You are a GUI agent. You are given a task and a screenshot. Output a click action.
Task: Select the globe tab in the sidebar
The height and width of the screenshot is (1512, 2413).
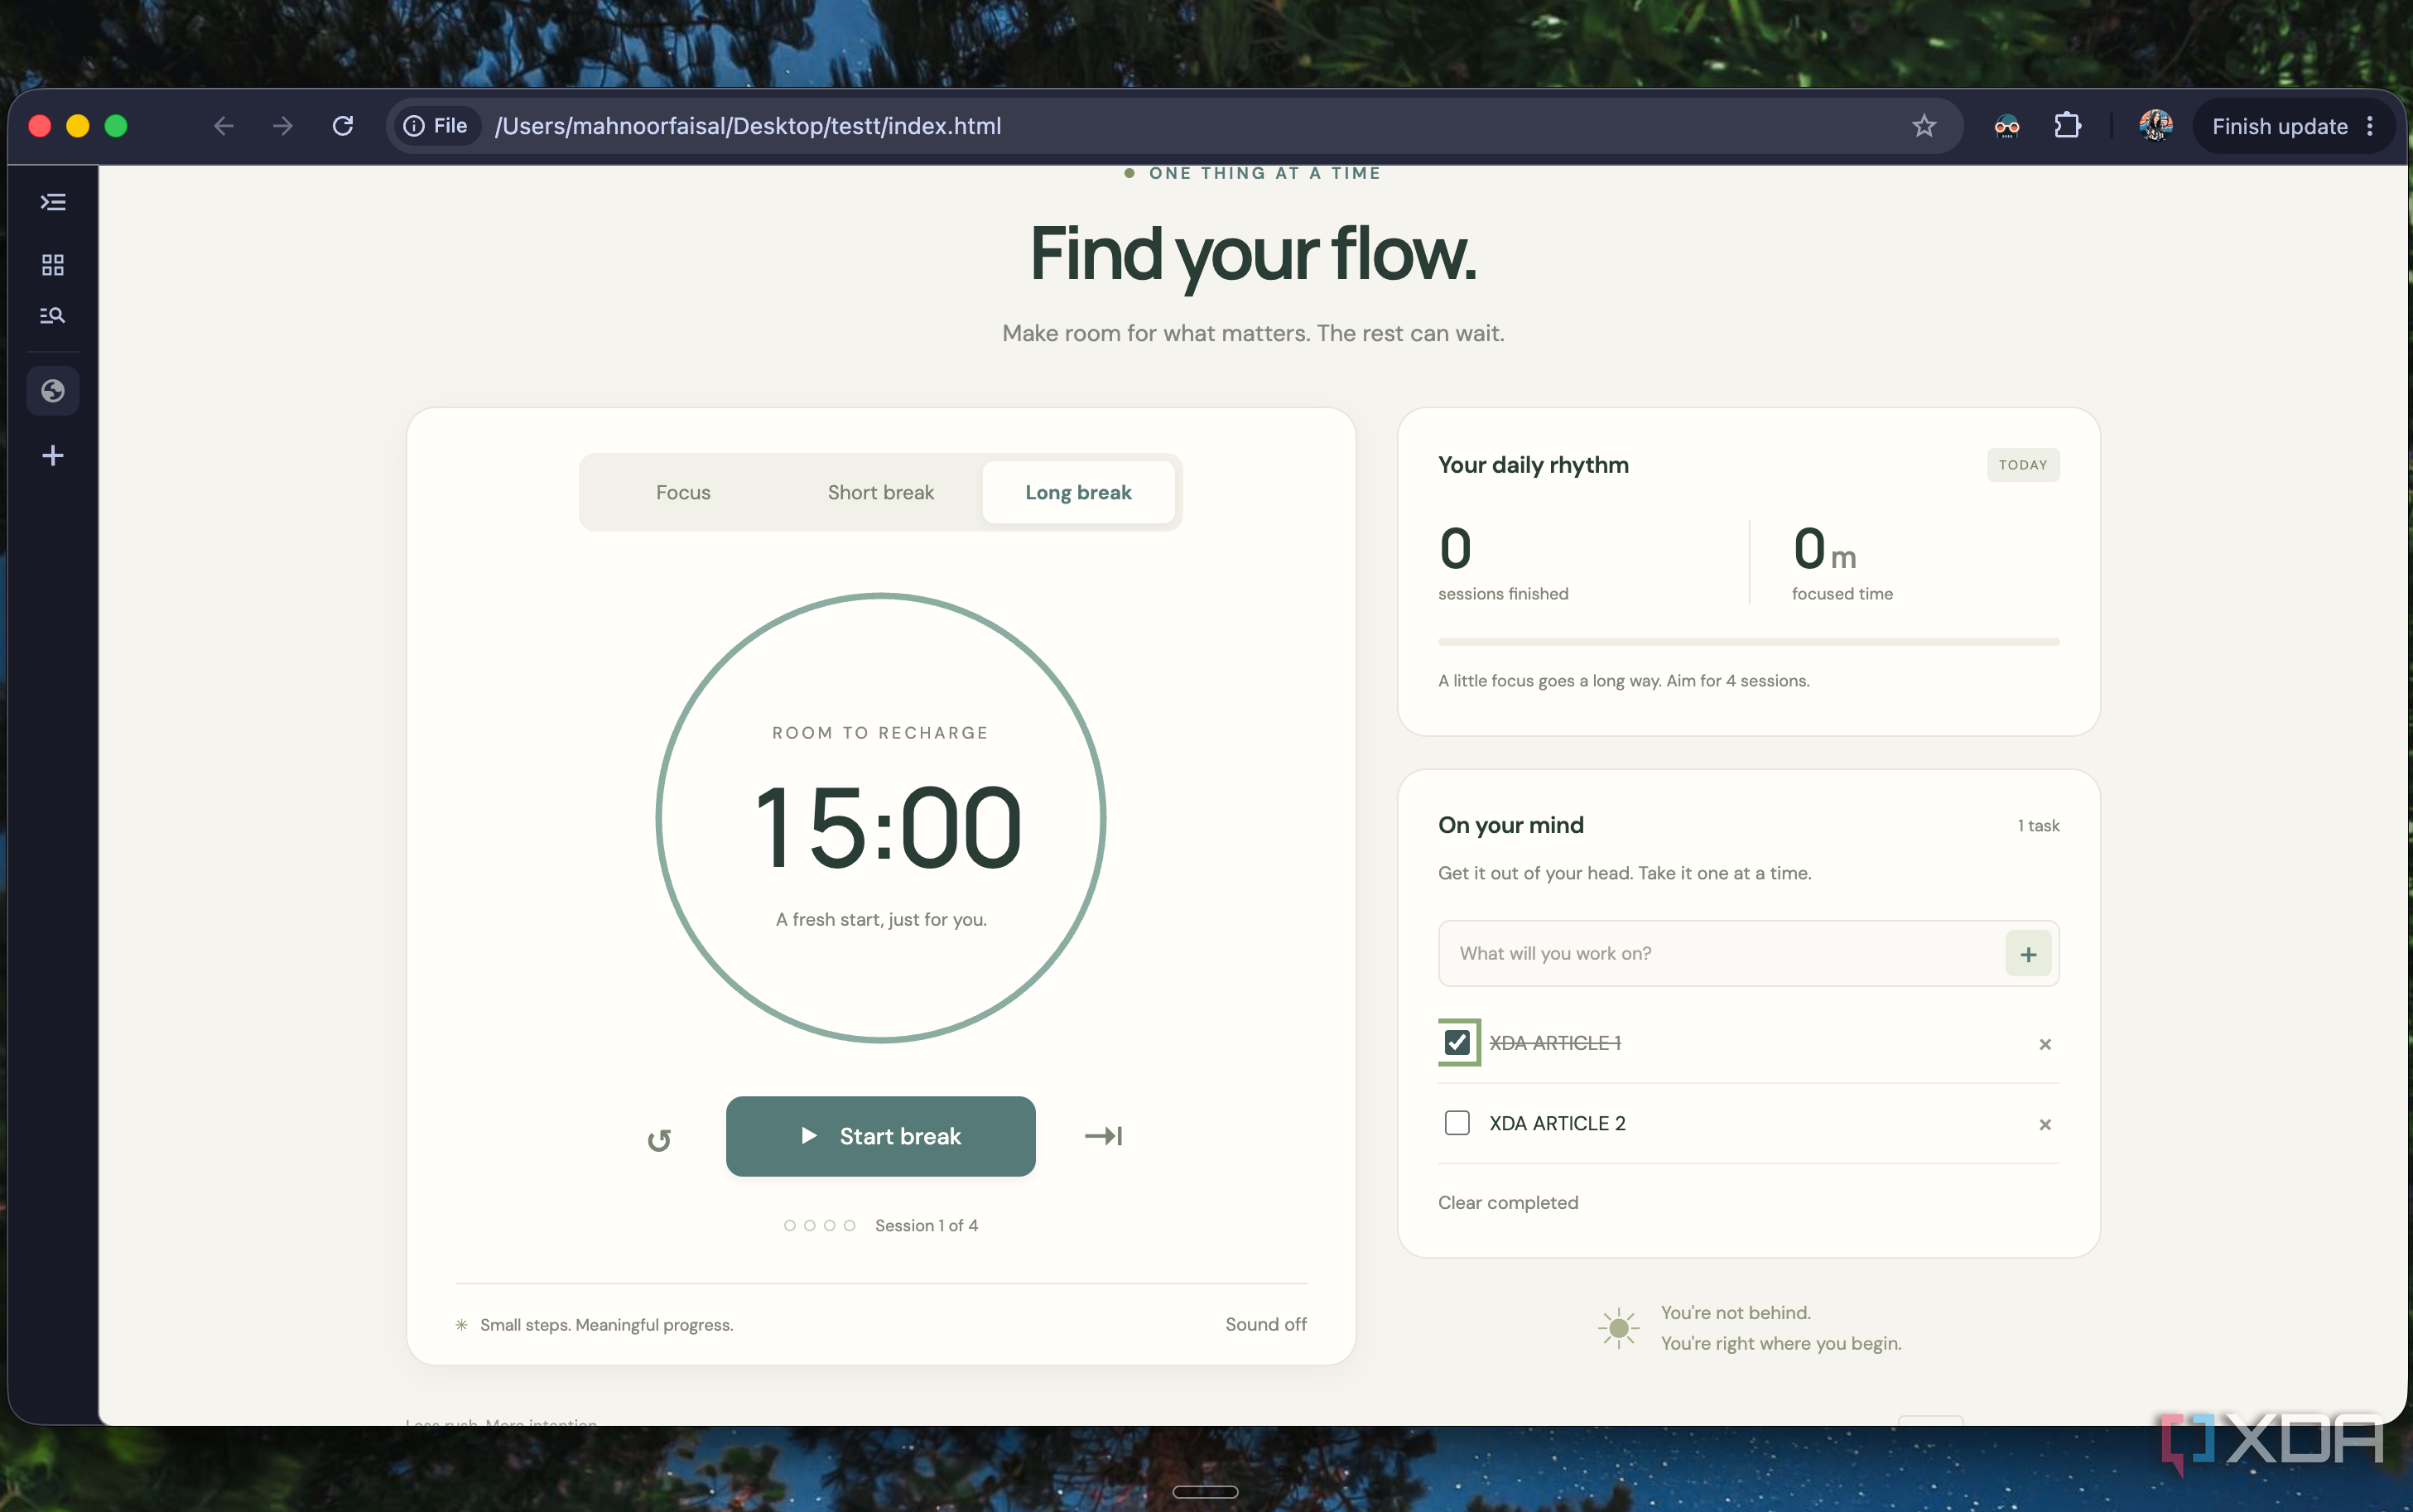[x=53, y=391]
